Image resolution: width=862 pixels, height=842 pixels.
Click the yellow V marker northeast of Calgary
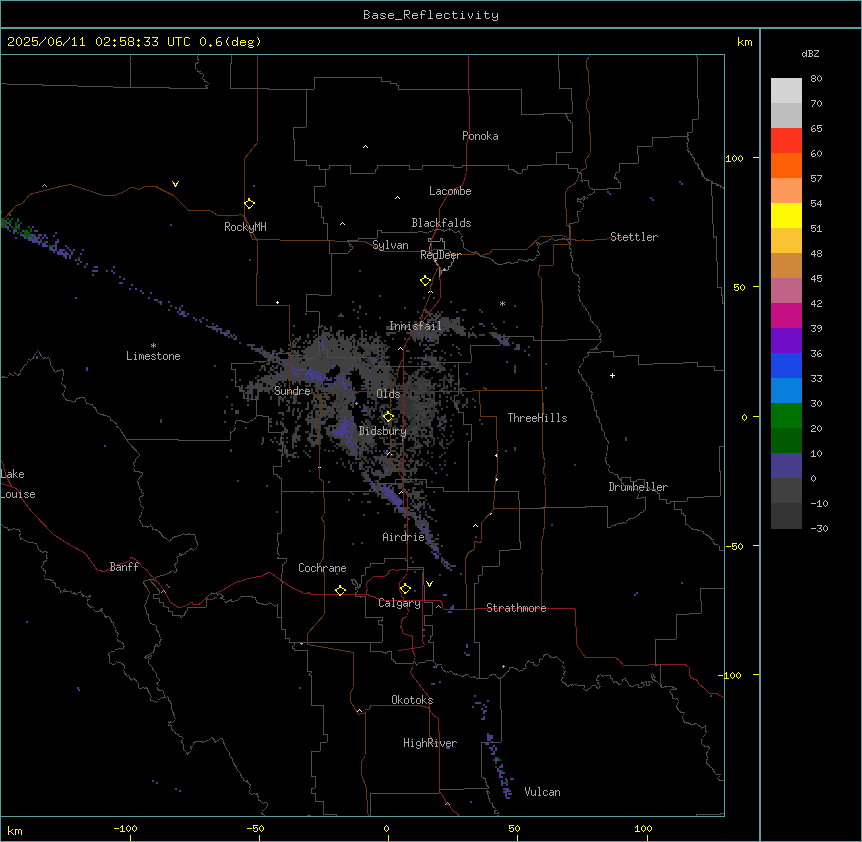coord(429,584)
